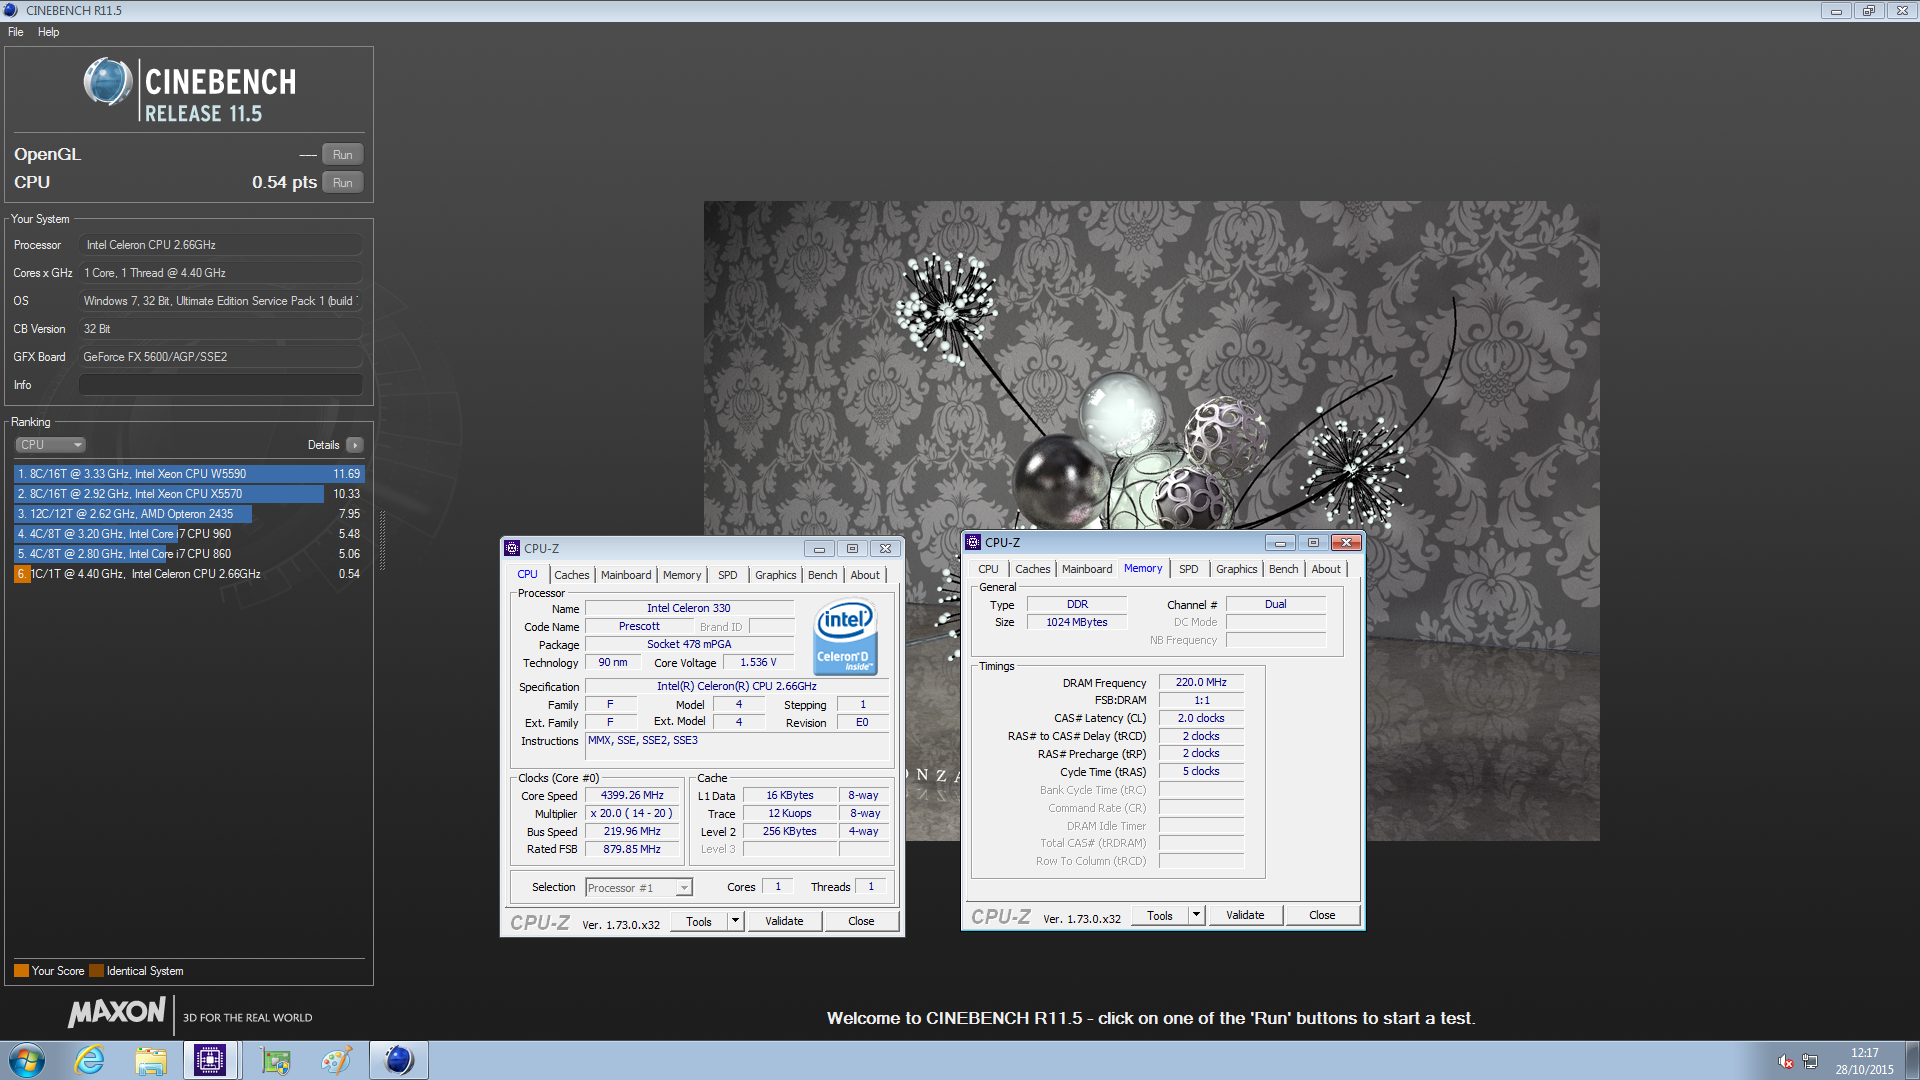Select ranking row Core i7 CPU 860
This screenshot has height=1080, width=1920.
point(188,554)
